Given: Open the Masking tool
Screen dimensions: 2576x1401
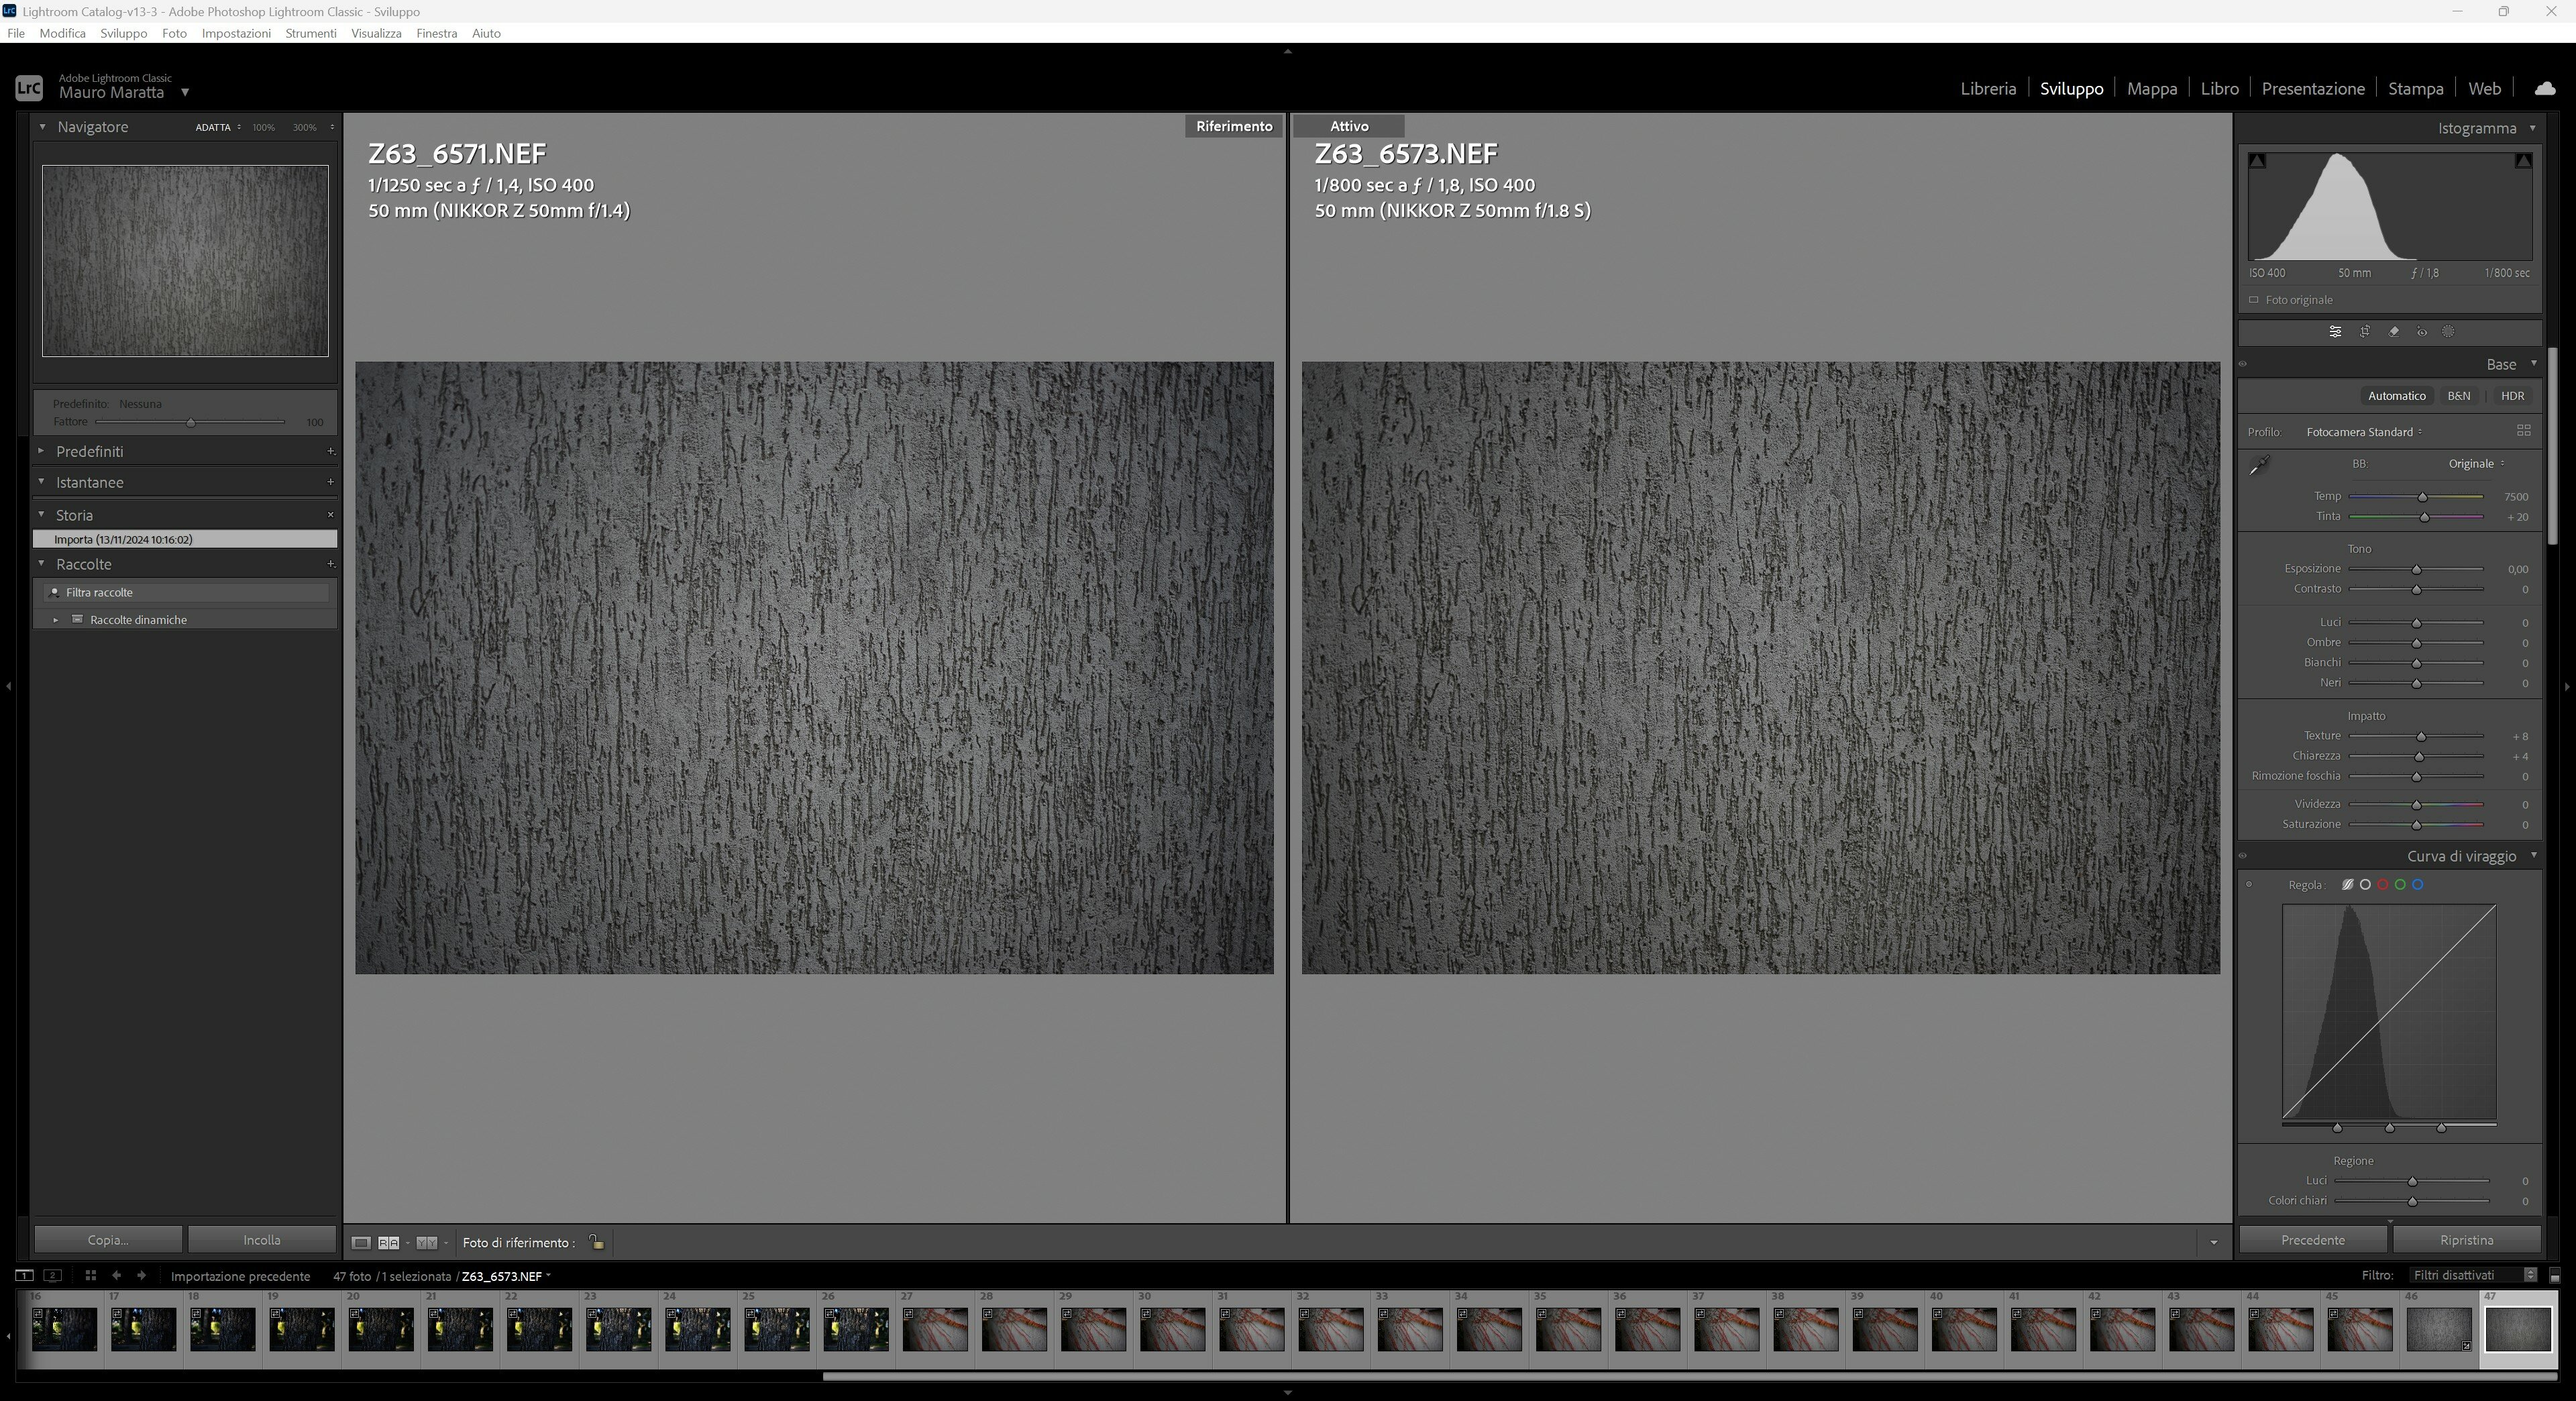Looking at the screenshot, I should pyautogui.click(x=2448, y=332).
